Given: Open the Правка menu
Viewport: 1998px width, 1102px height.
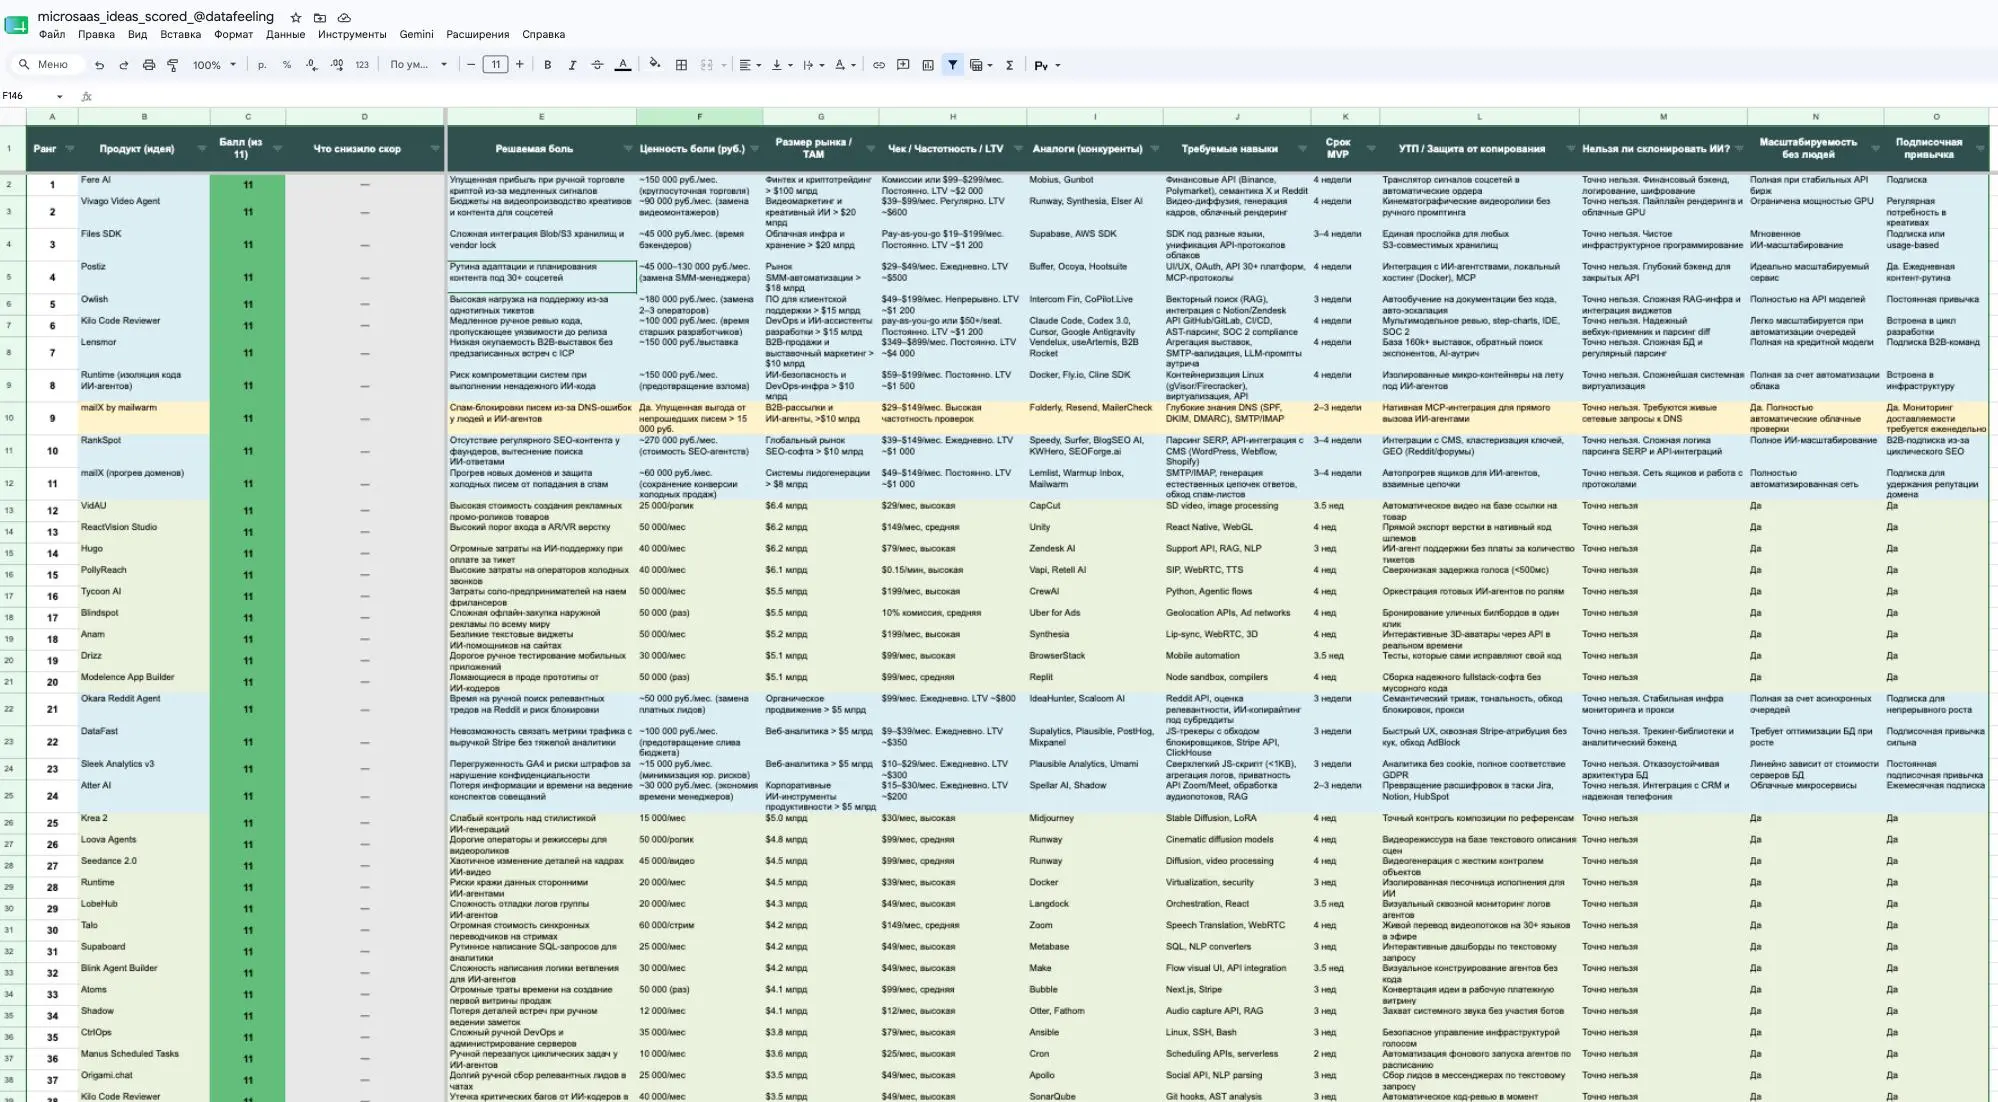Looking at the screenshot, I should [x=96, y=34].
